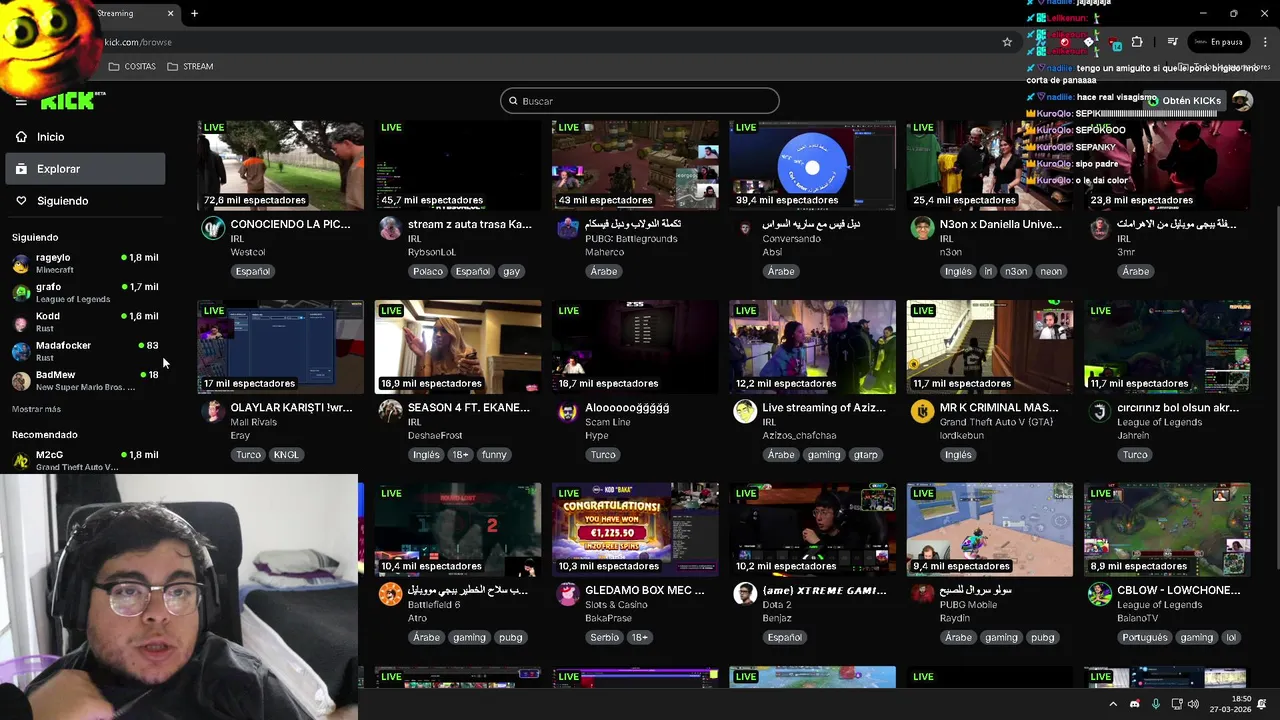Open BadMew channel in following list
This screenshot has height=720, width=1280.
pos(85,380)
